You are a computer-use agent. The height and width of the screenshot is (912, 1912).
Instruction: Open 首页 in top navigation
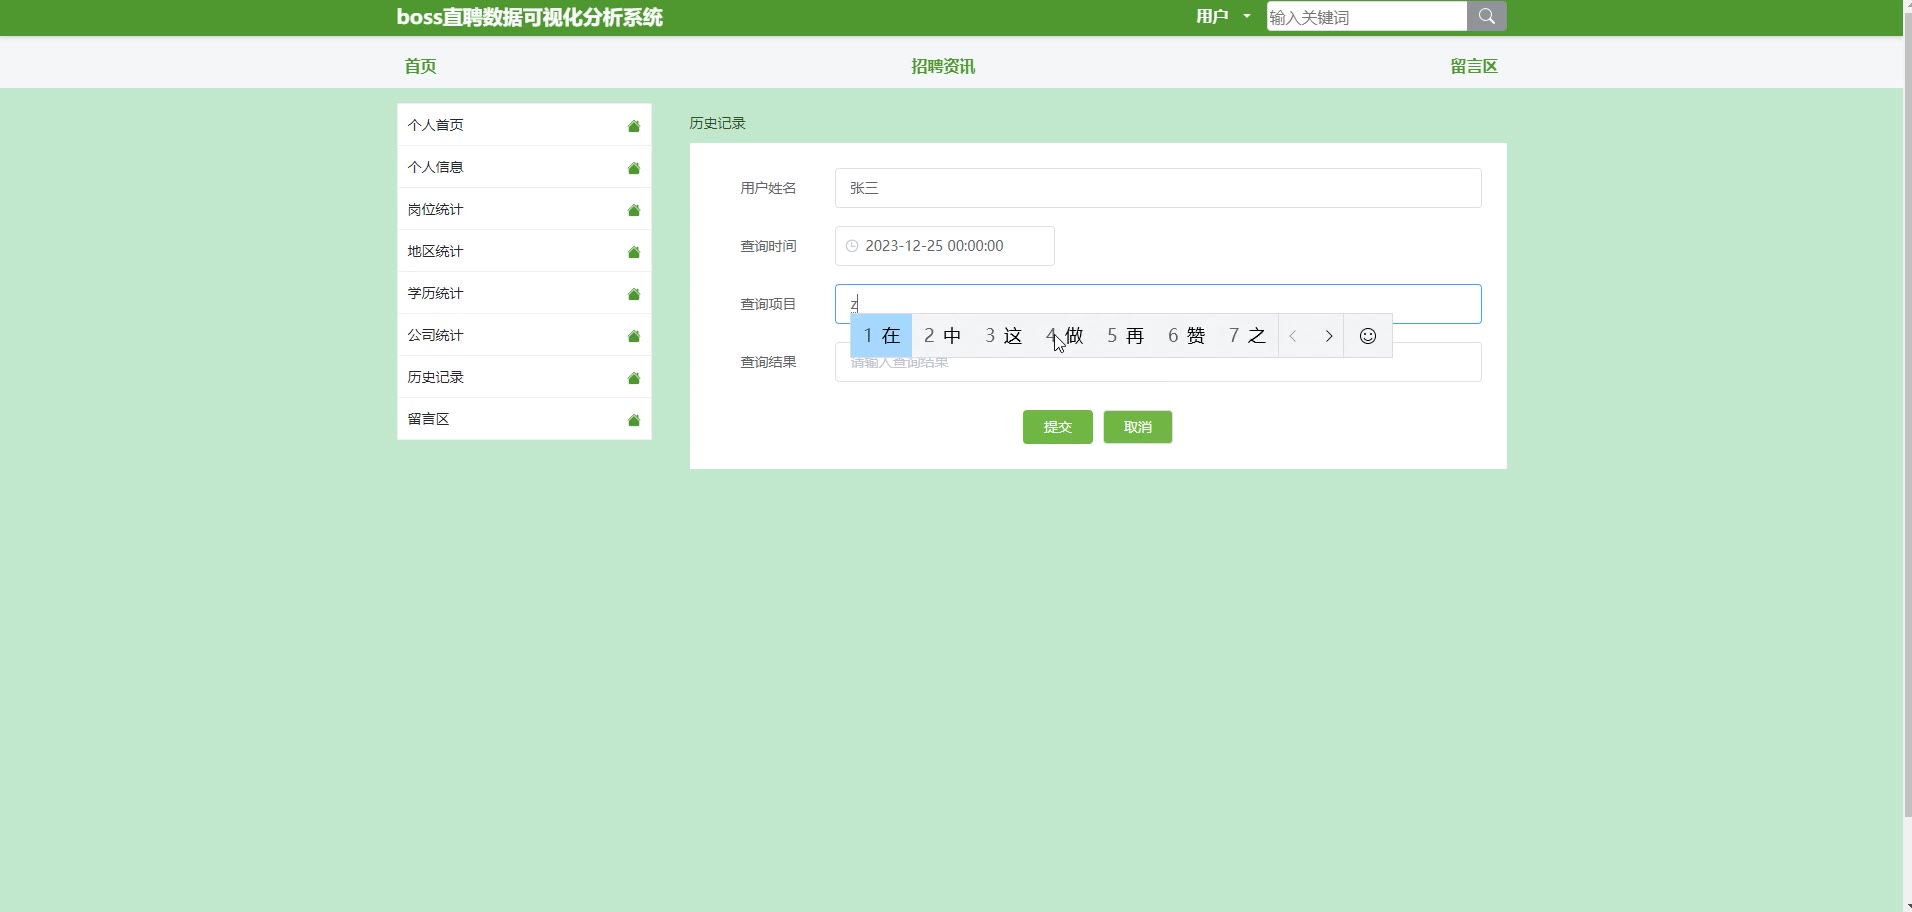click(420, 66)
